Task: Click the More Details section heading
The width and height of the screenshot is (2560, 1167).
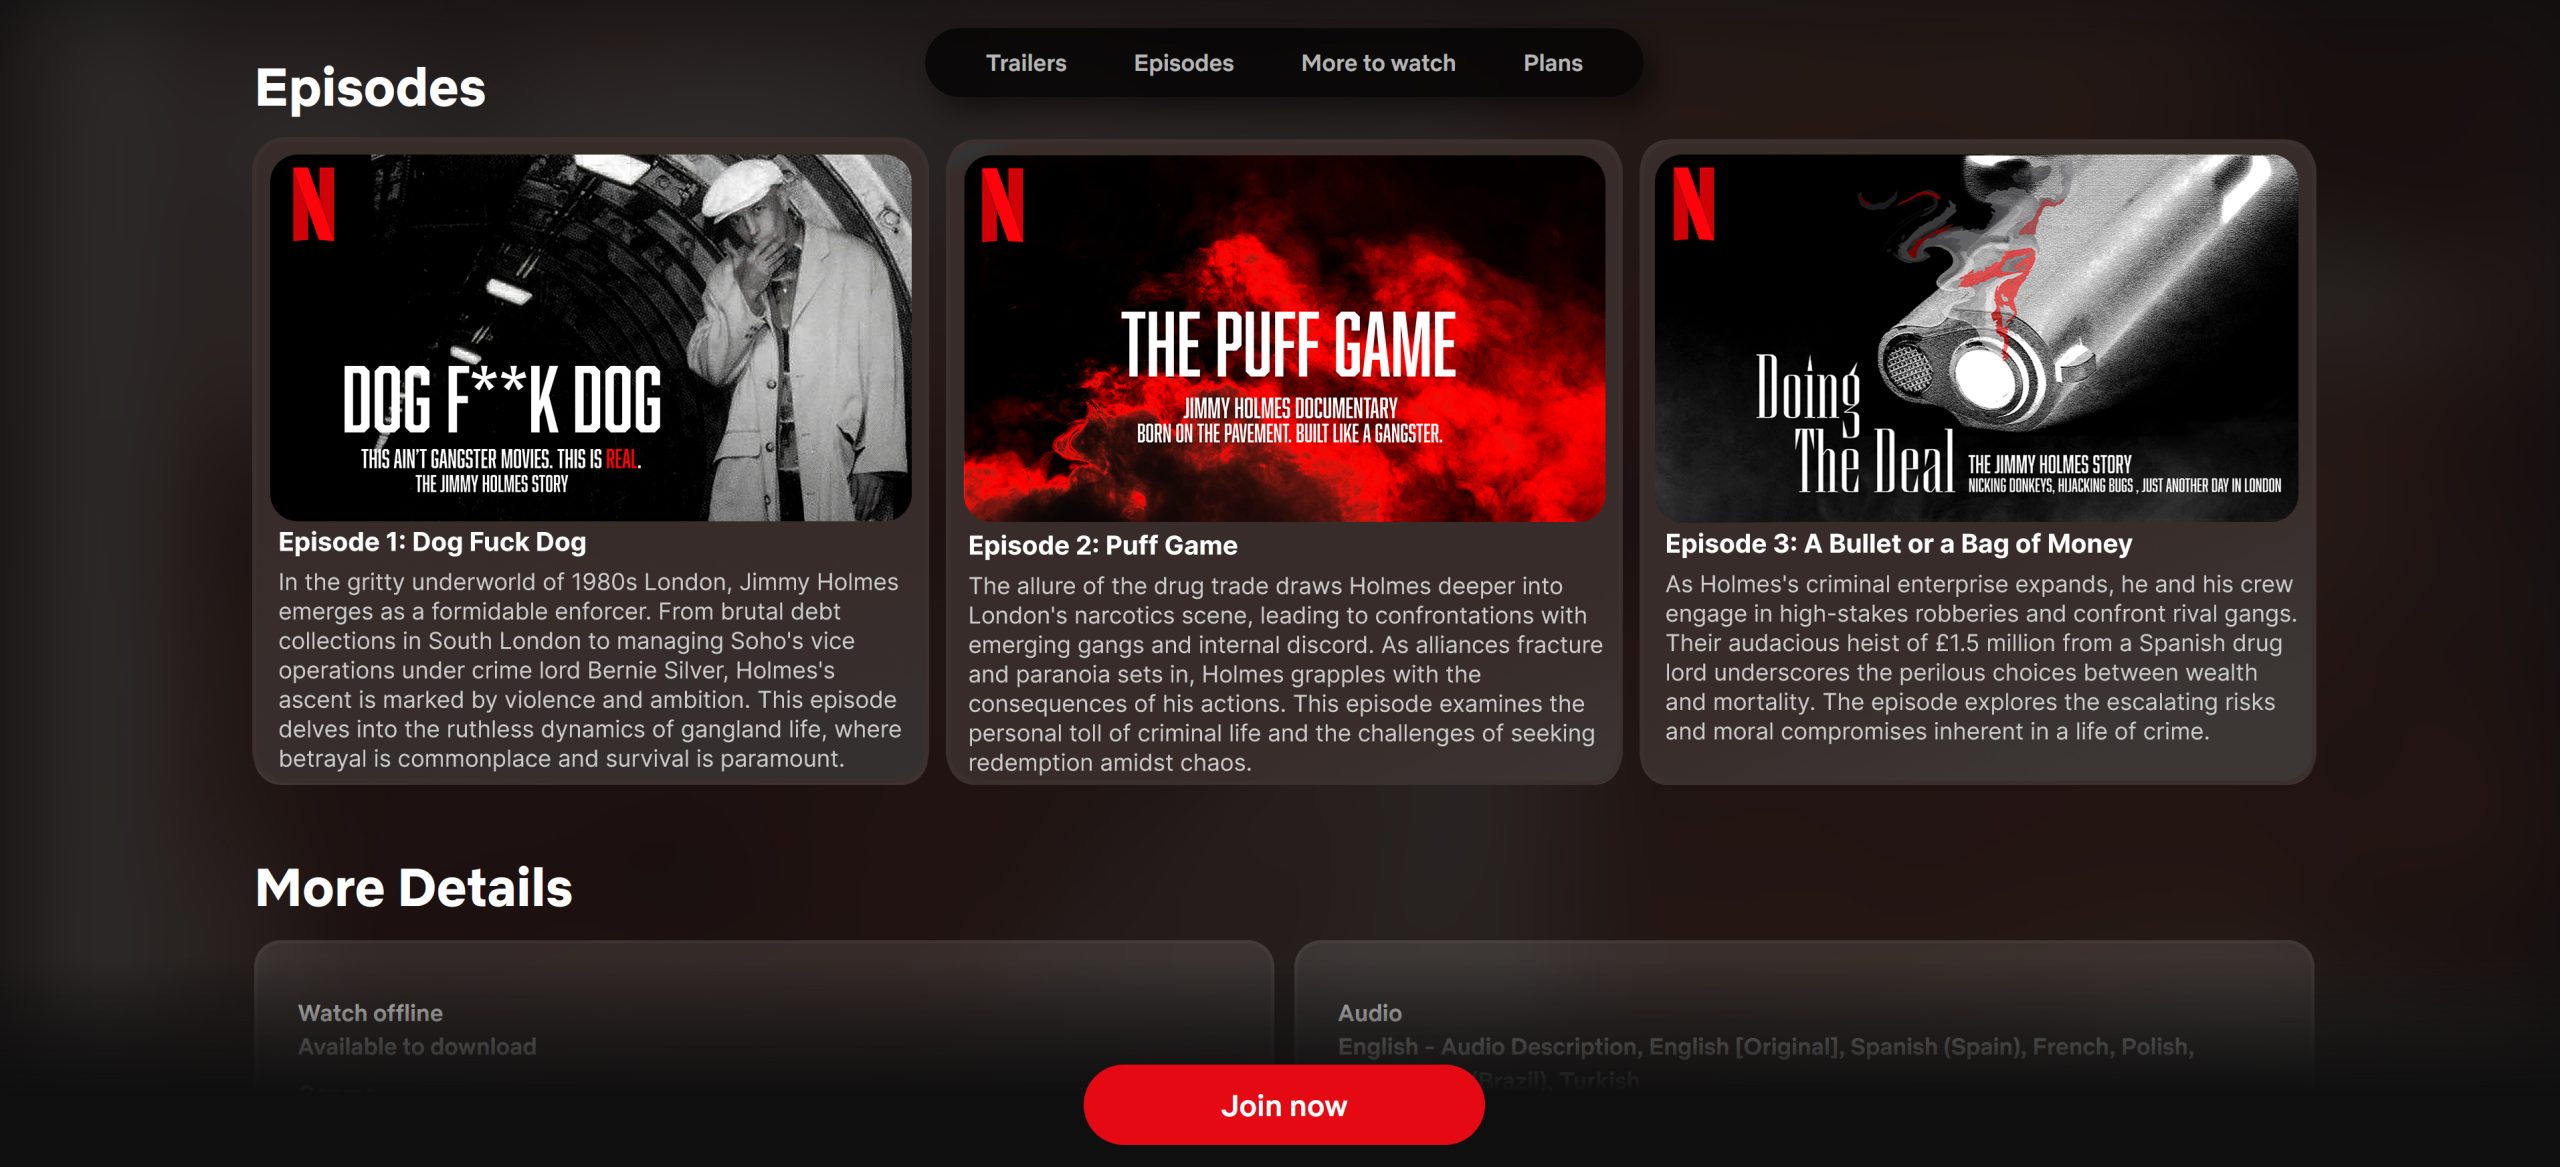Action: (414, 888)
